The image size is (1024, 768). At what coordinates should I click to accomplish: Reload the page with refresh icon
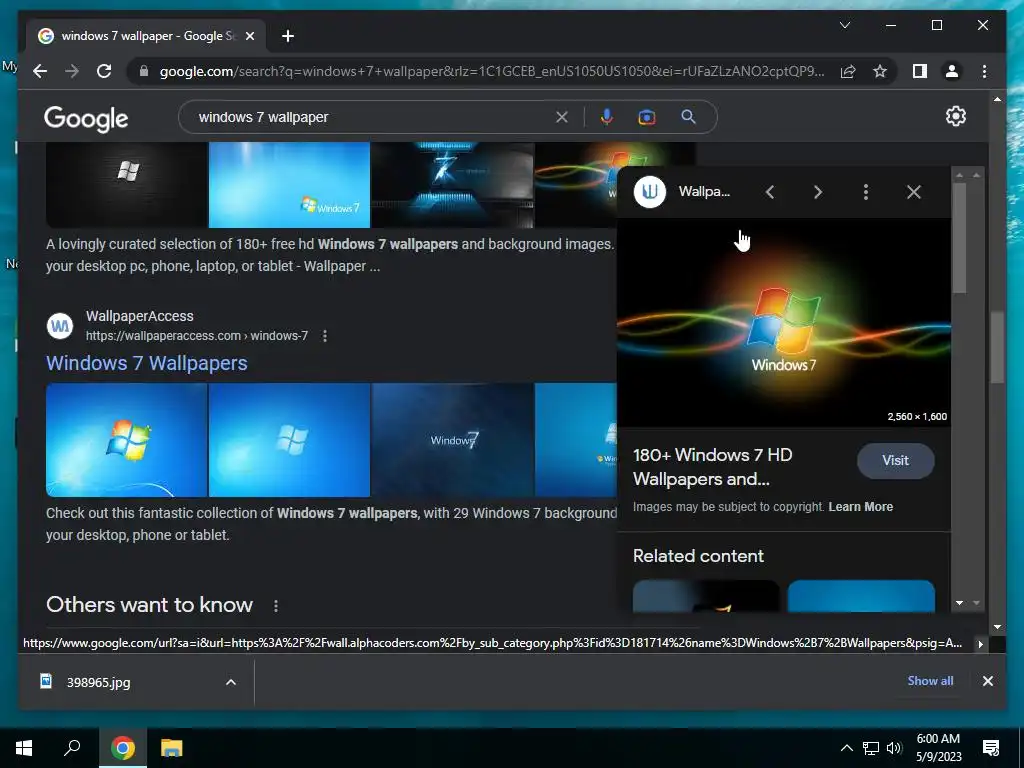(104, 71)
